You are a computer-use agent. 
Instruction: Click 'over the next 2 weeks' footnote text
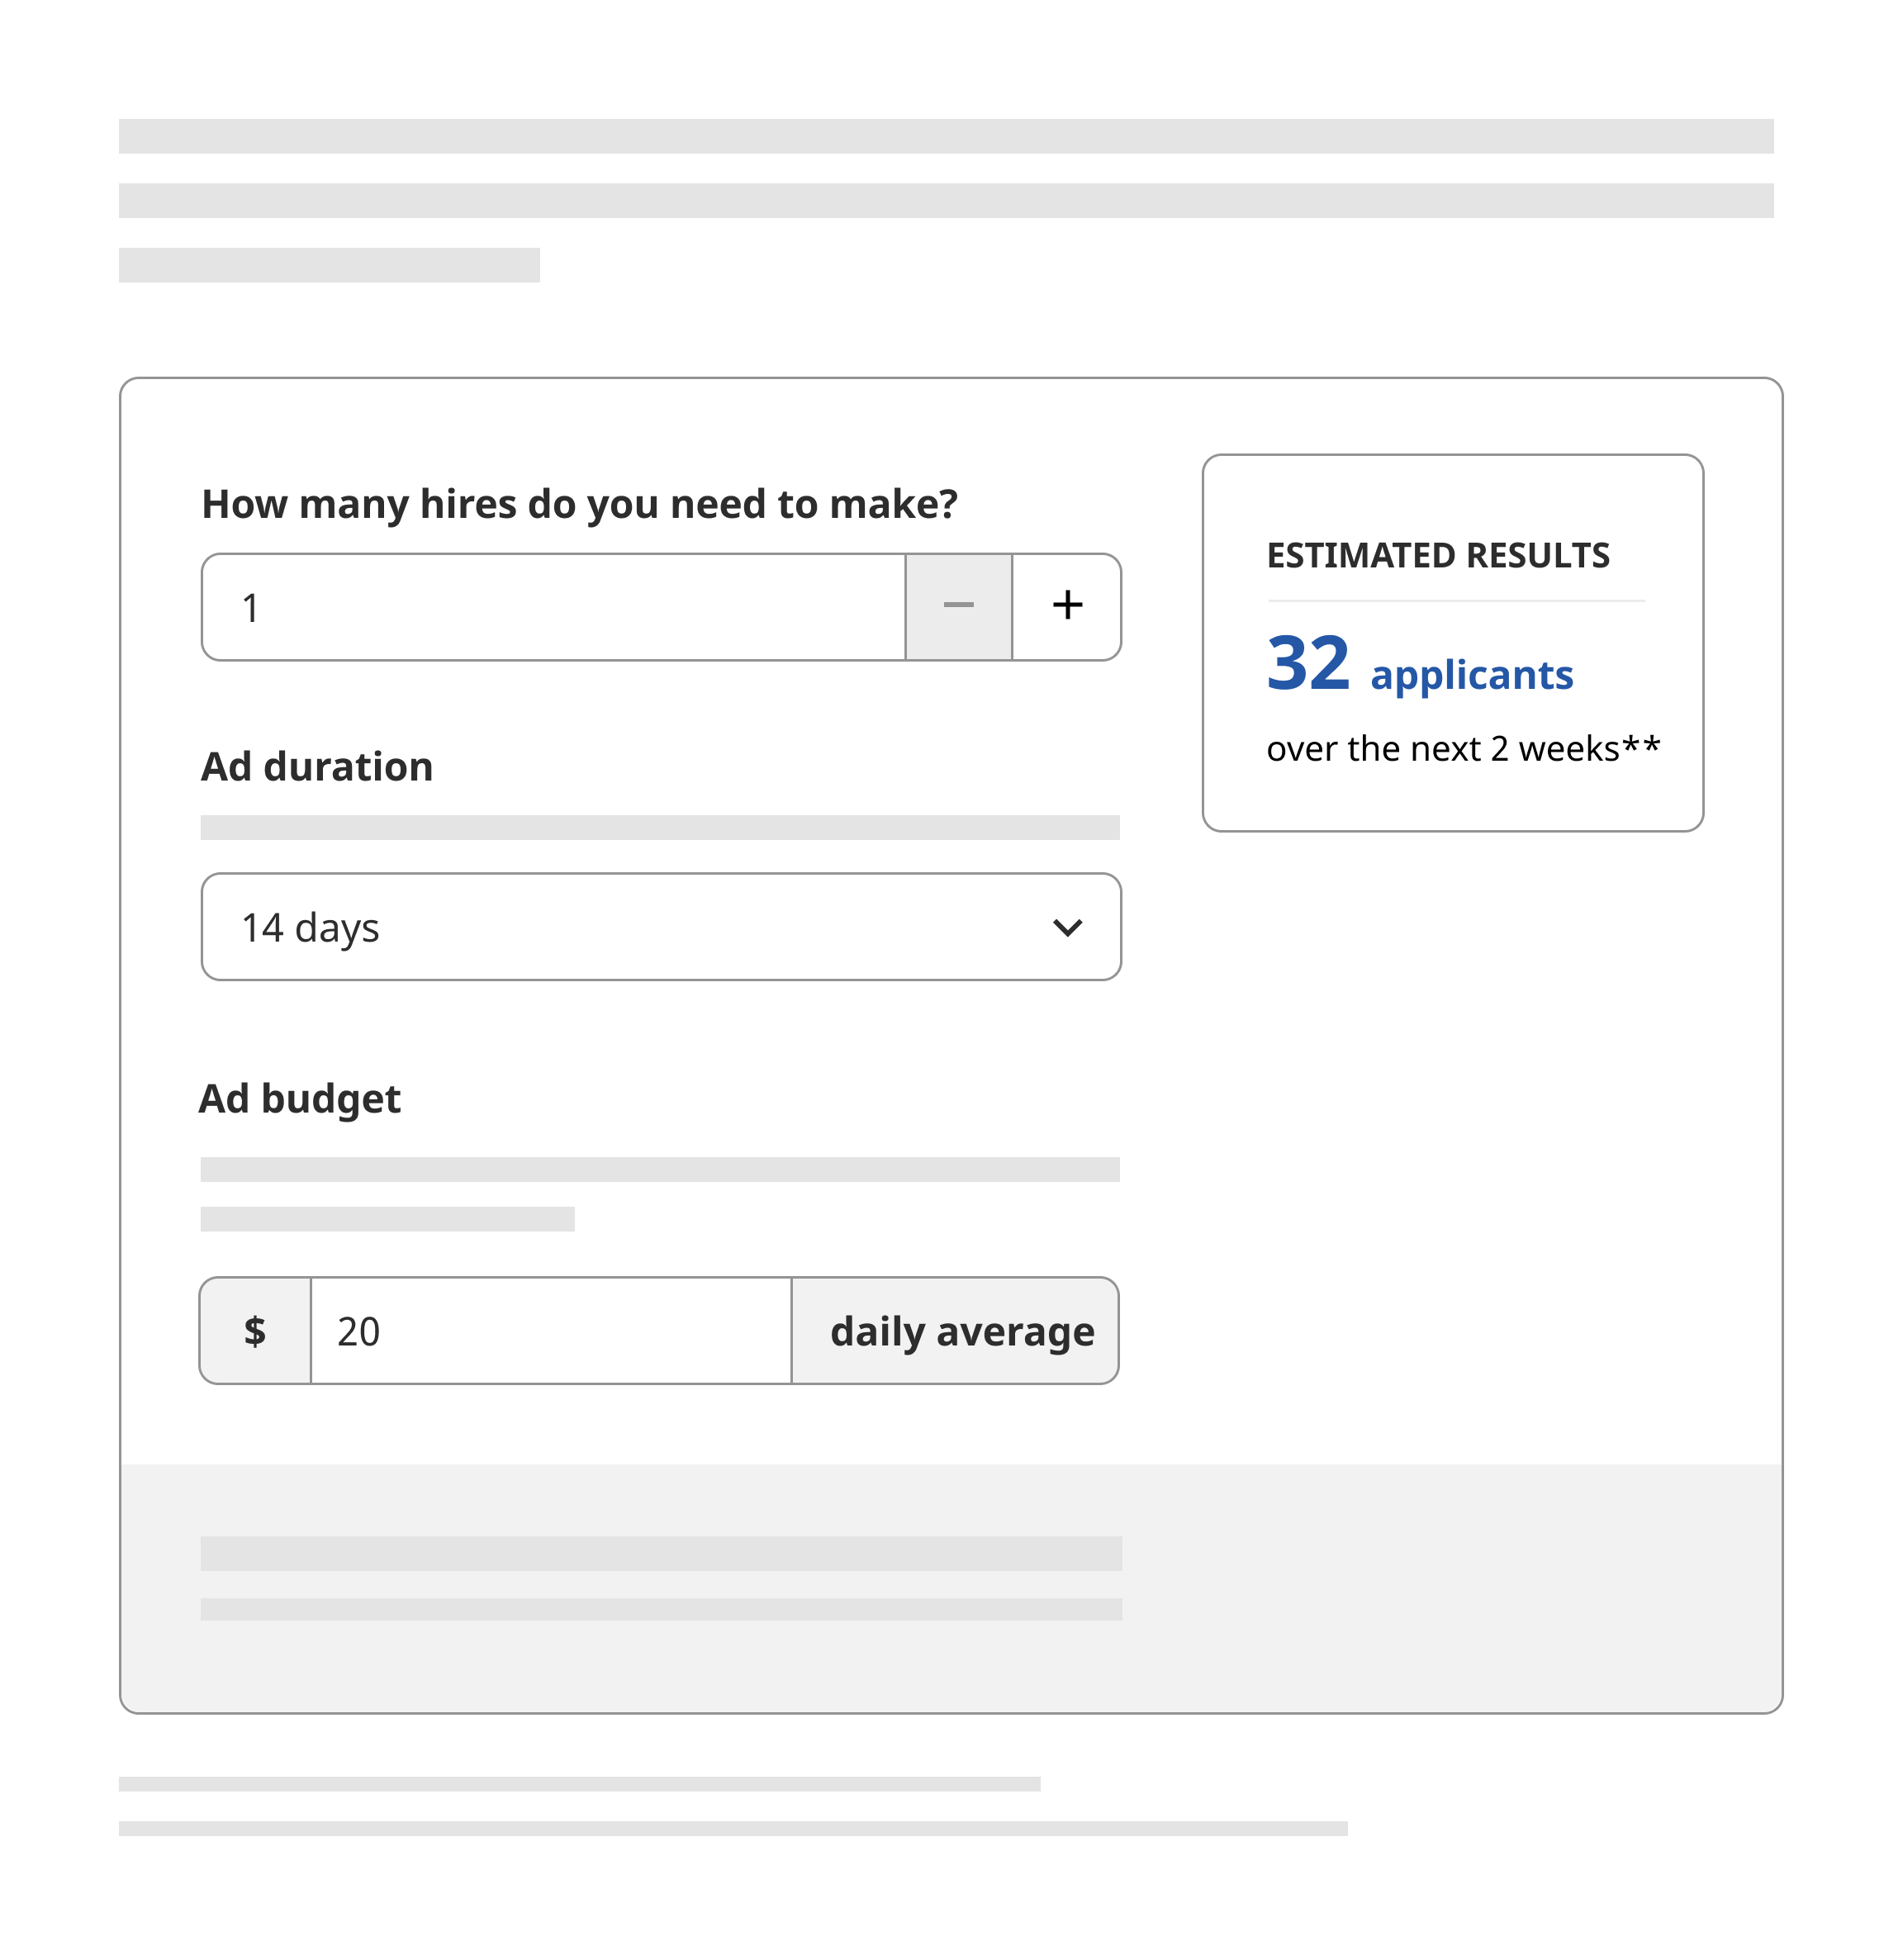point(1462,749)
